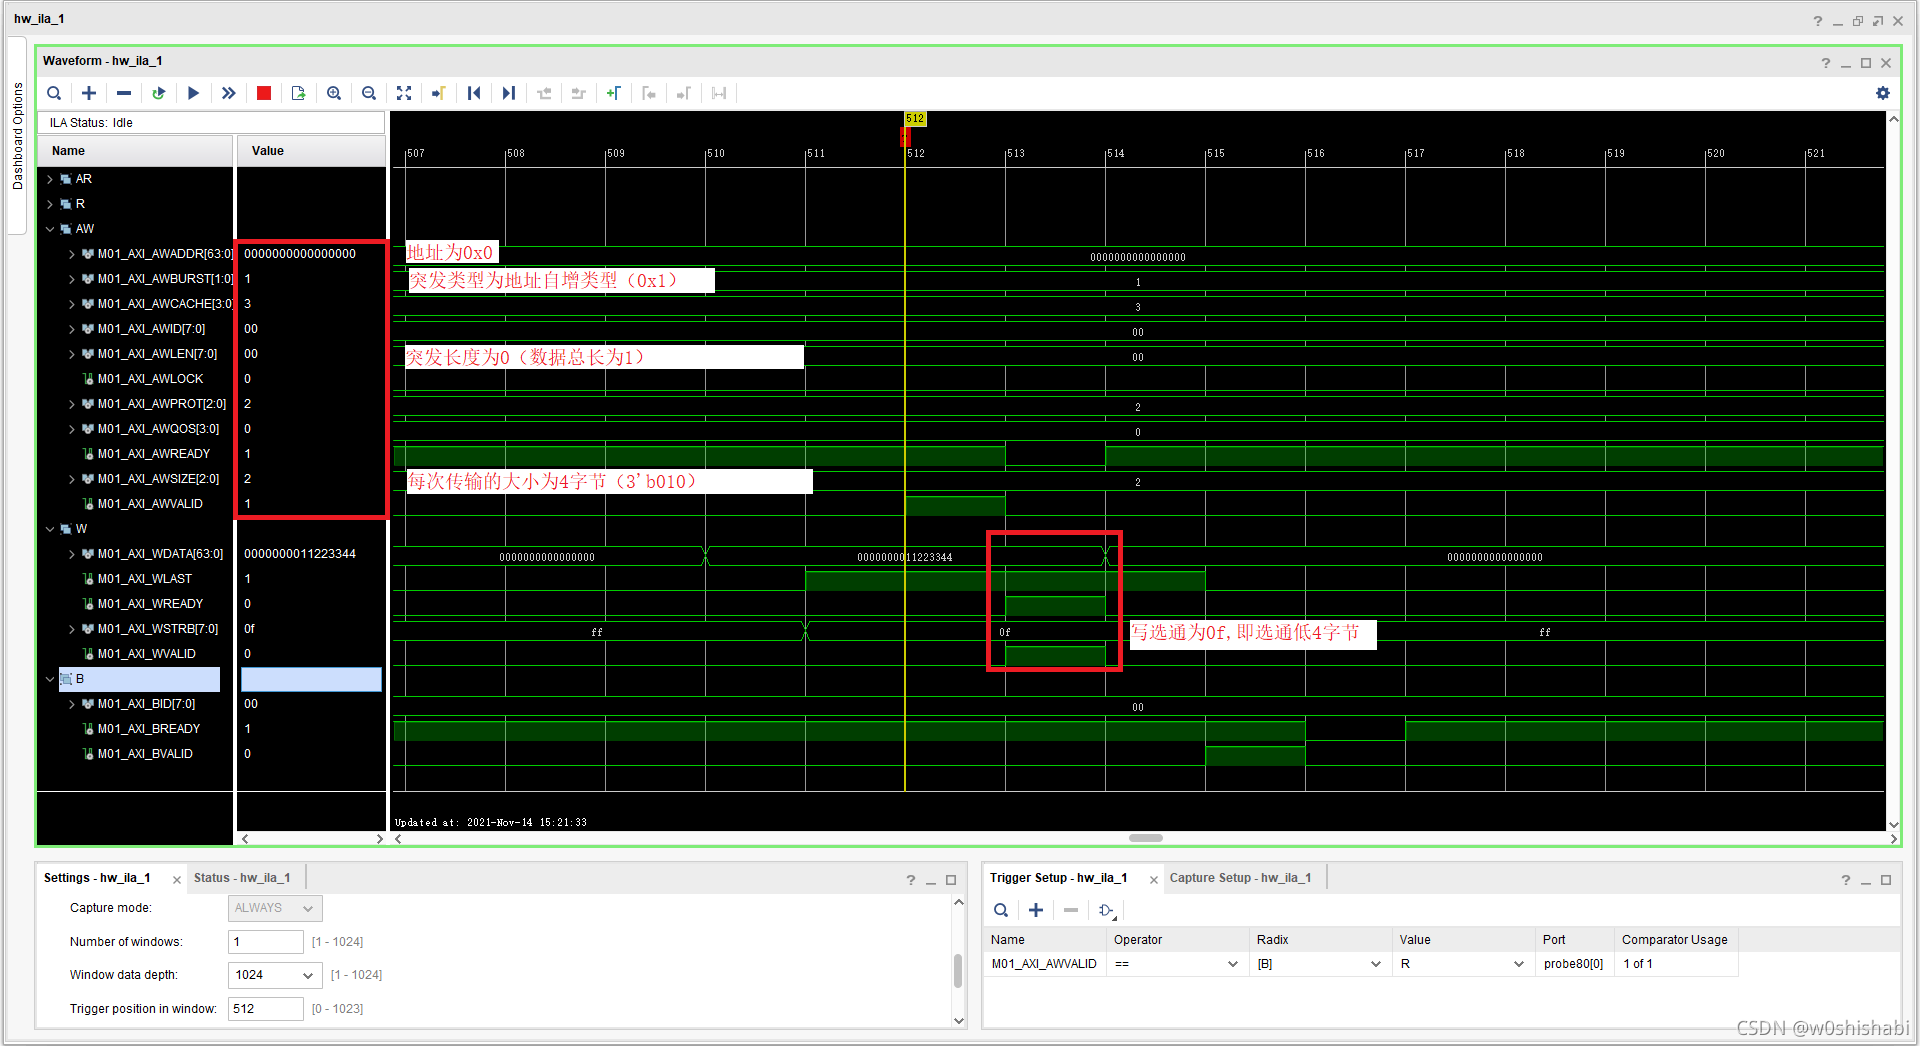Open Dashboard Options side tab

(17, 136)
